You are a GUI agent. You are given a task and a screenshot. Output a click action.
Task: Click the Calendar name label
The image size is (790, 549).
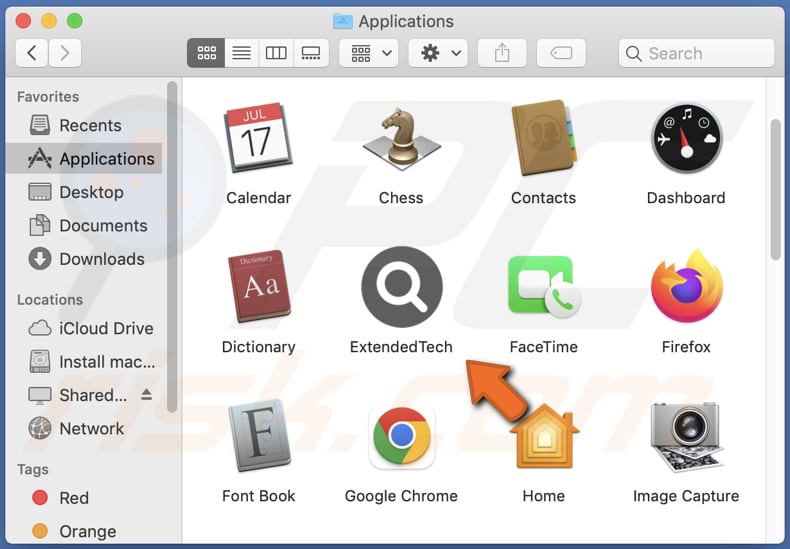[x=259, y=198]
